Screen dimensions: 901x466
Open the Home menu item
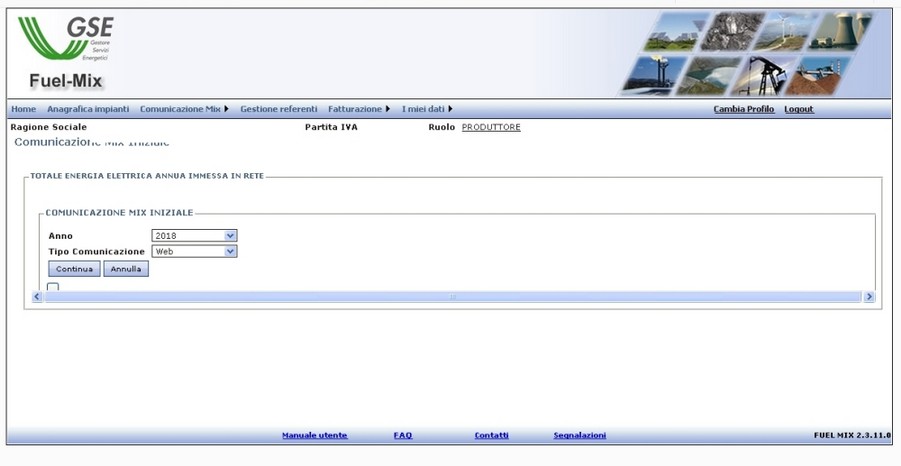point(24,109)
